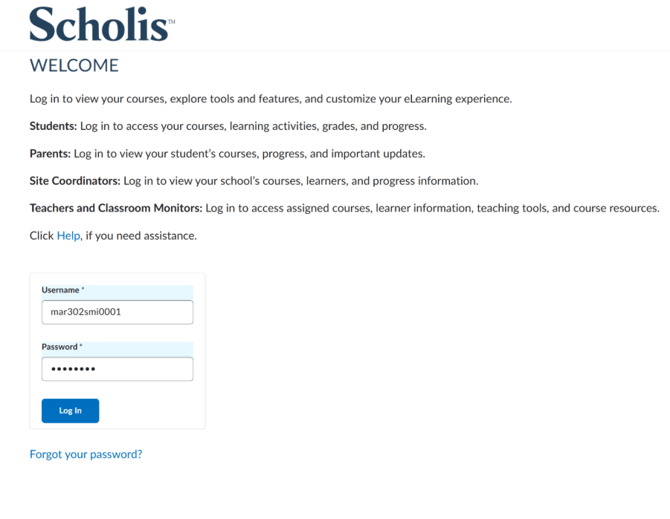Focus the Username input field
The width and height of the screenshot is (670, 519).
pos(117,312)
